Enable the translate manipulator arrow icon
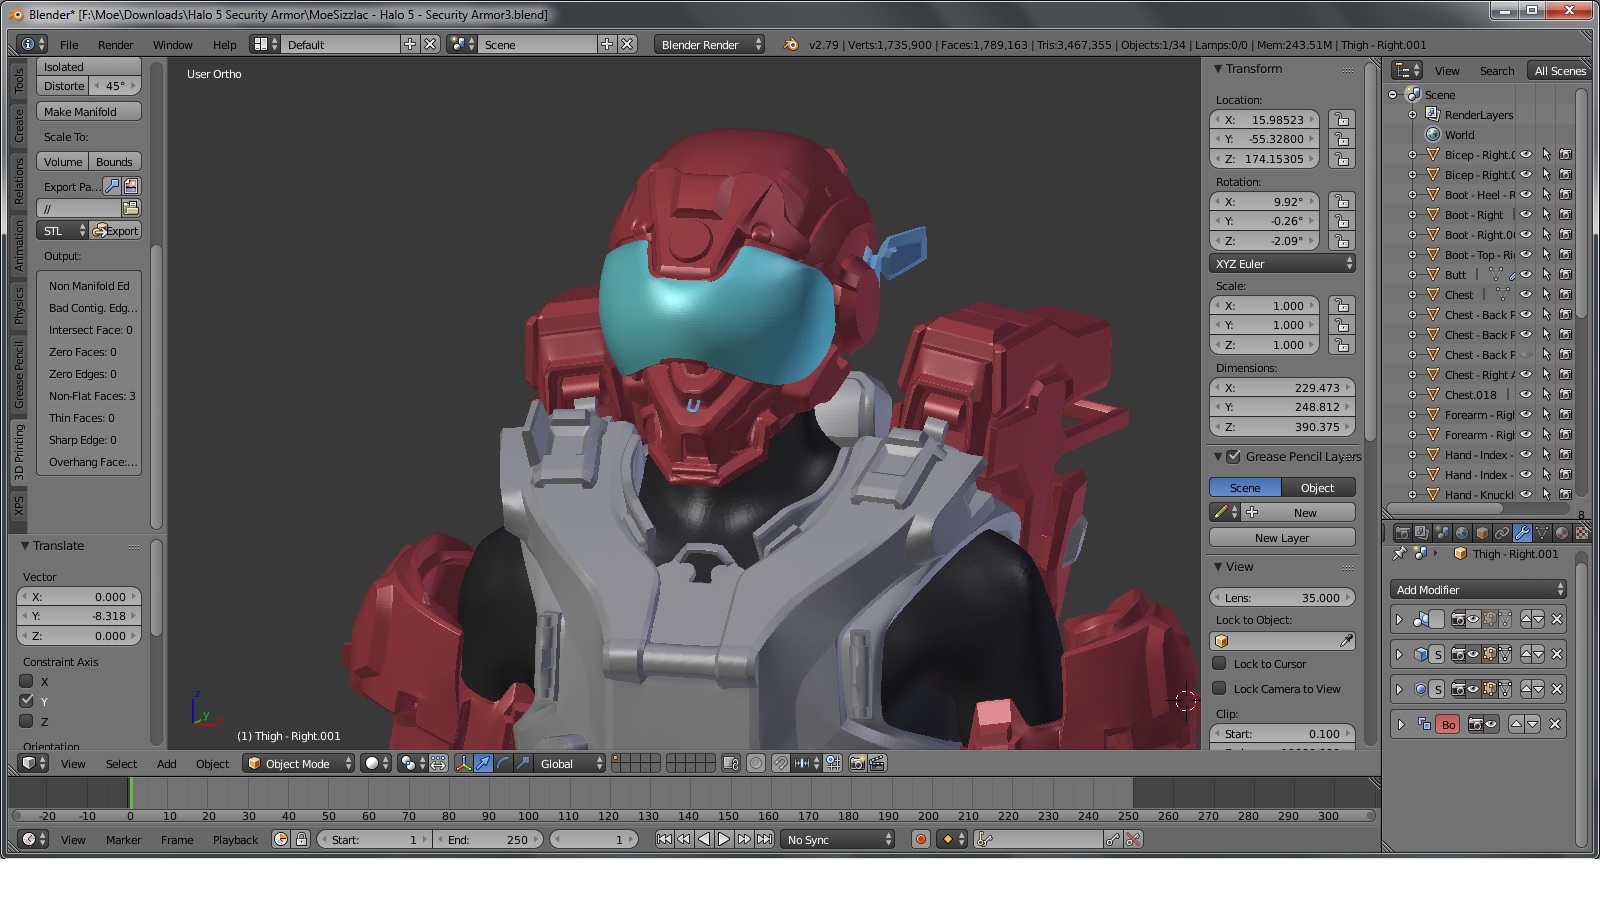The width and height of the screenshot is (1600, 900). tap(483, 763)
